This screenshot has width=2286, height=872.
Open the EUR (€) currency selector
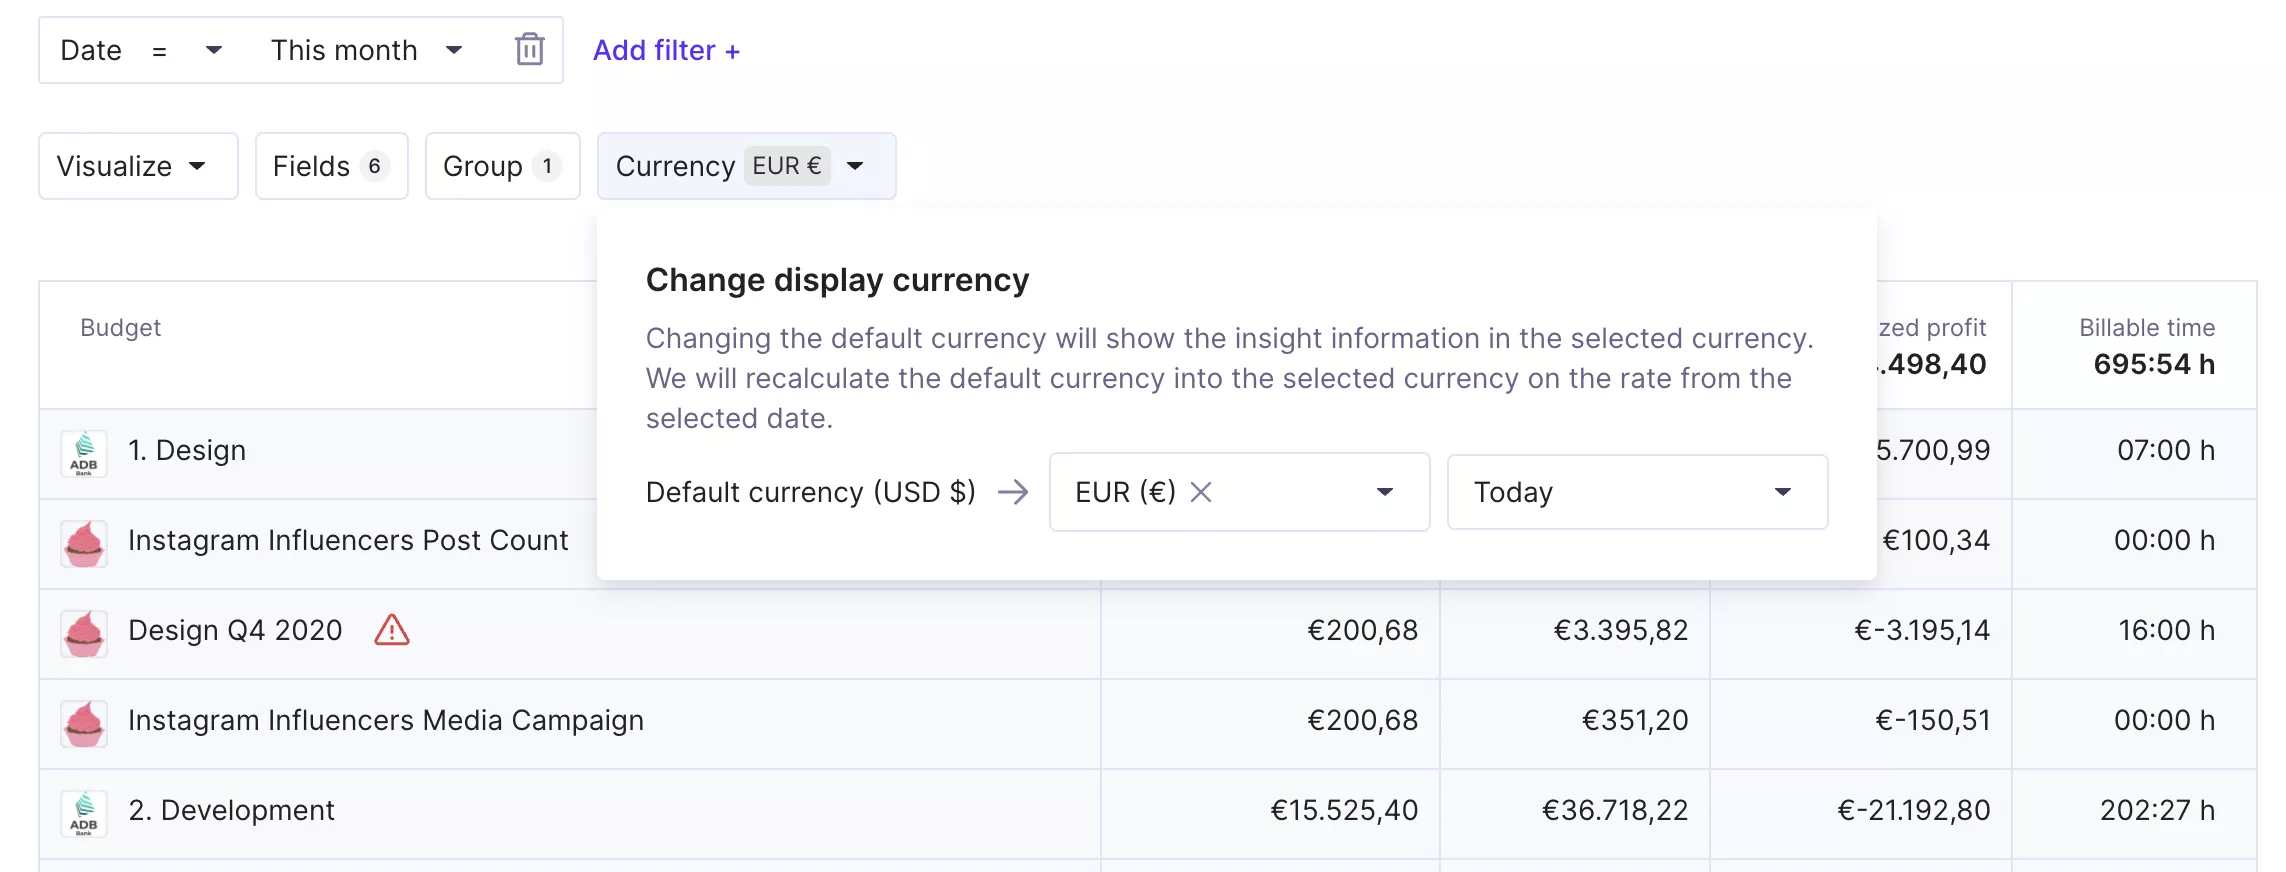1239,492
